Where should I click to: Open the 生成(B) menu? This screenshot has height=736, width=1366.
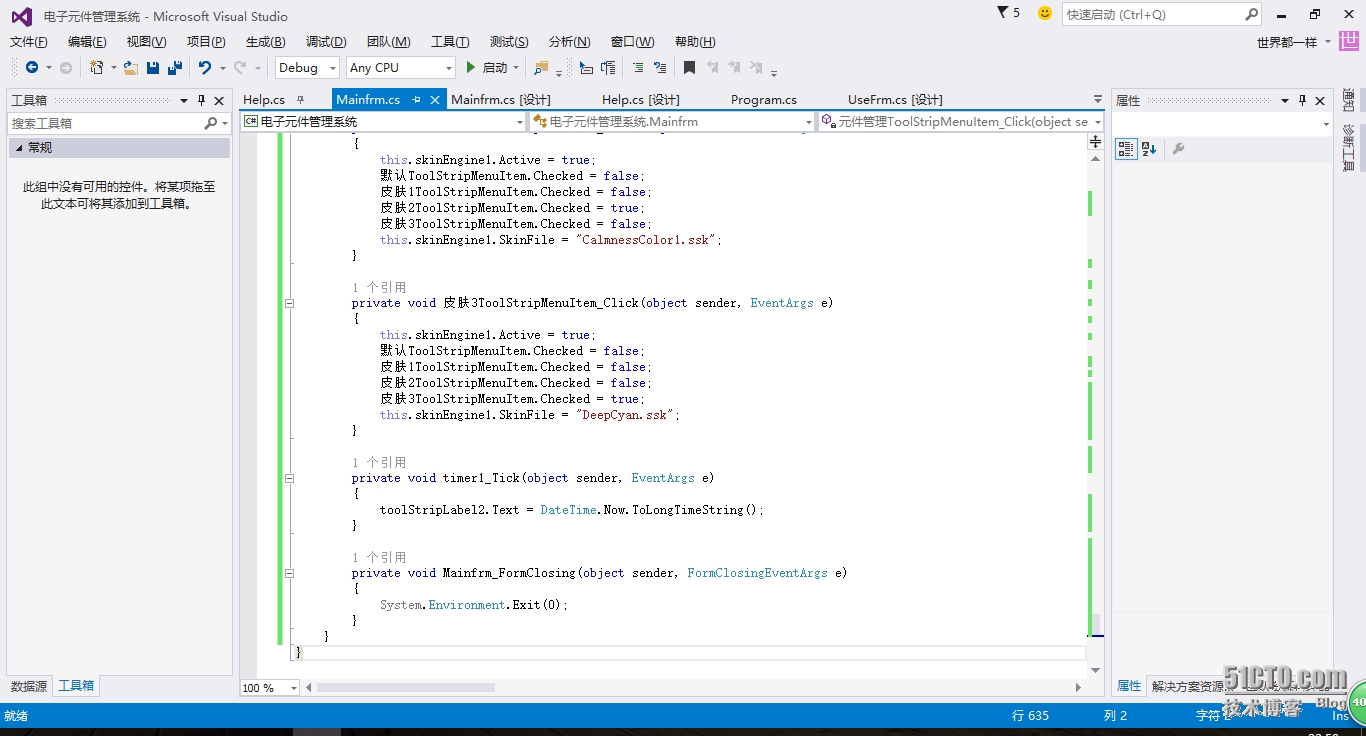tap(266, 42)
